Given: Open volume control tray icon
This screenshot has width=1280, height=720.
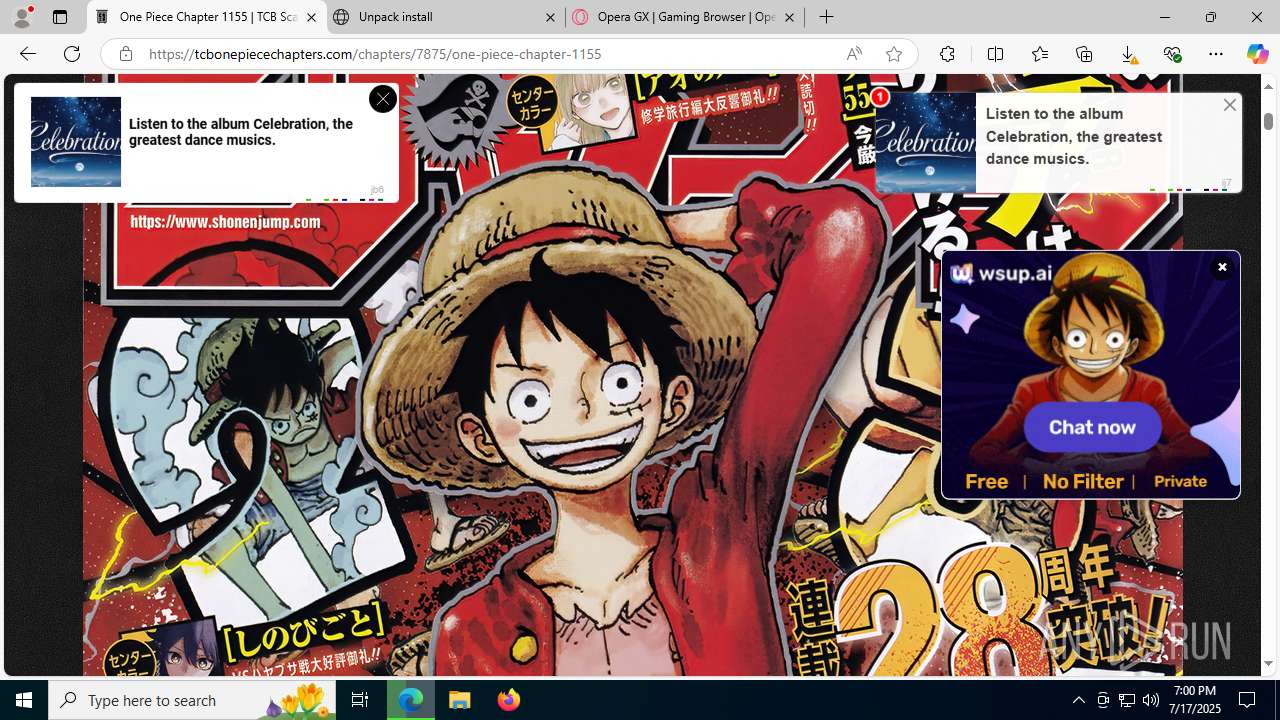Looking at the screenshot, I should point(1151,700).
